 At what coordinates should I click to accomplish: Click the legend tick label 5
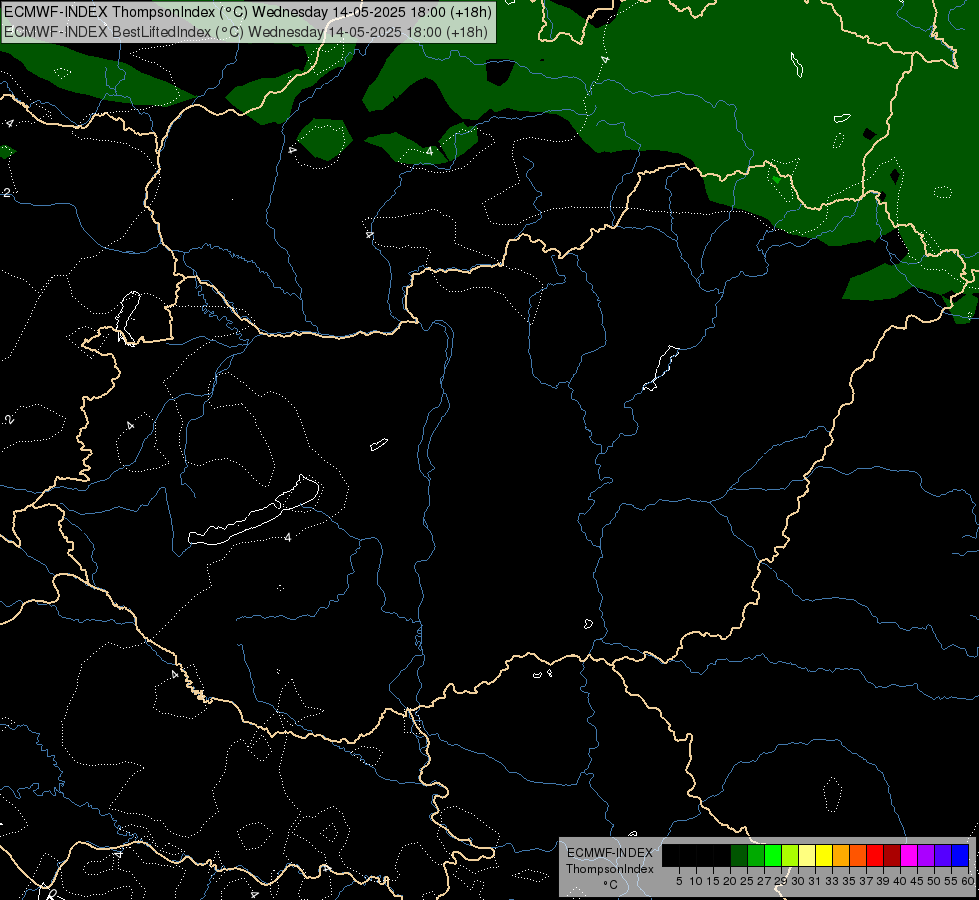(x=679, y=881)
